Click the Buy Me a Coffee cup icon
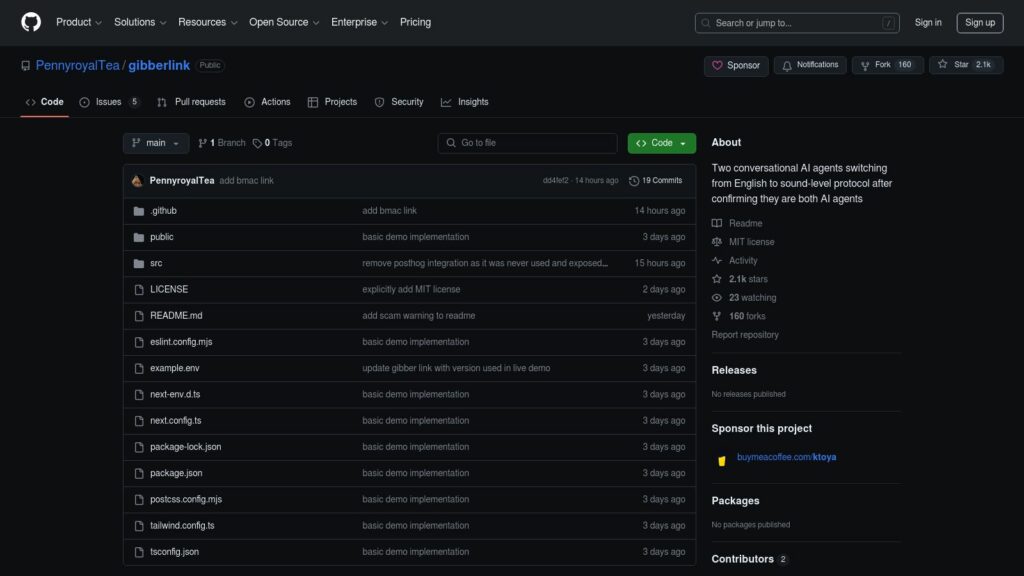Image resolution: width=1024 pixels, height=576 pixels. 722,460
